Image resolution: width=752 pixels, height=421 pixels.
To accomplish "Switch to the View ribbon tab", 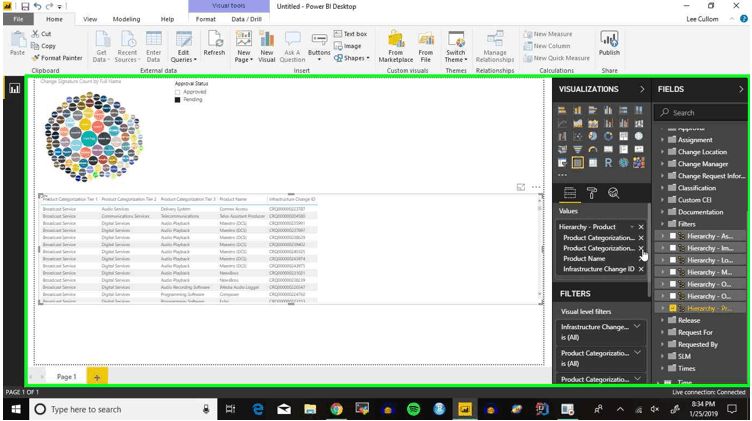I will coord(90,19).
